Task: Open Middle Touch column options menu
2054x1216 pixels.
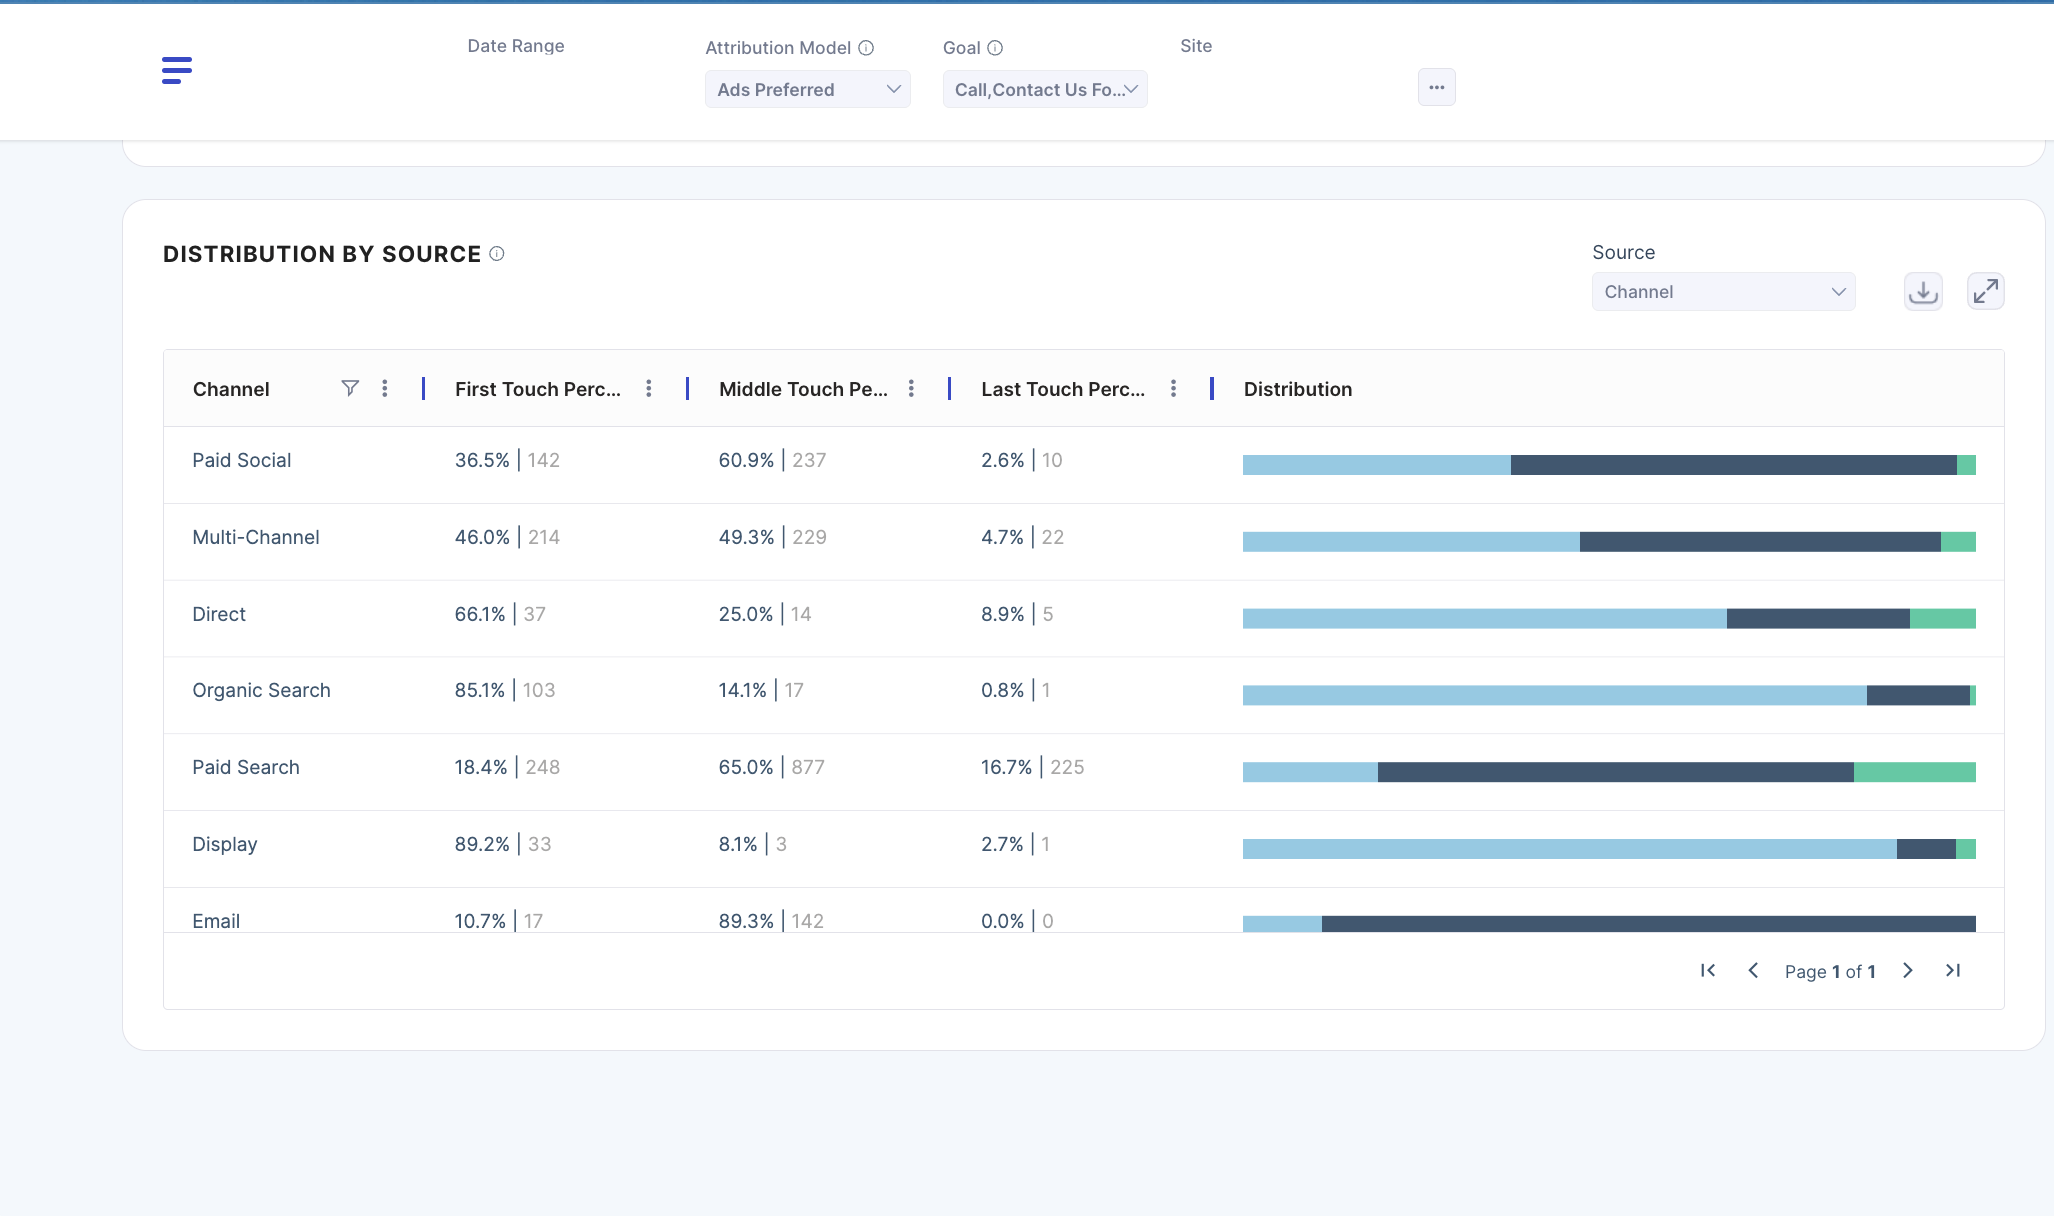Action: [911, 388]
